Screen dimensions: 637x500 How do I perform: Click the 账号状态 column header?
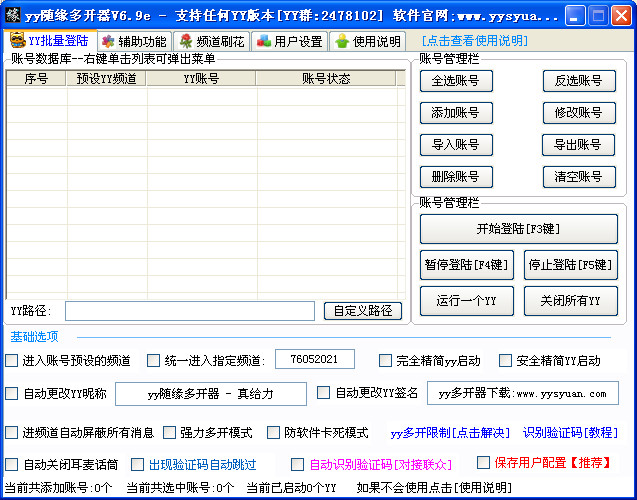326,79
